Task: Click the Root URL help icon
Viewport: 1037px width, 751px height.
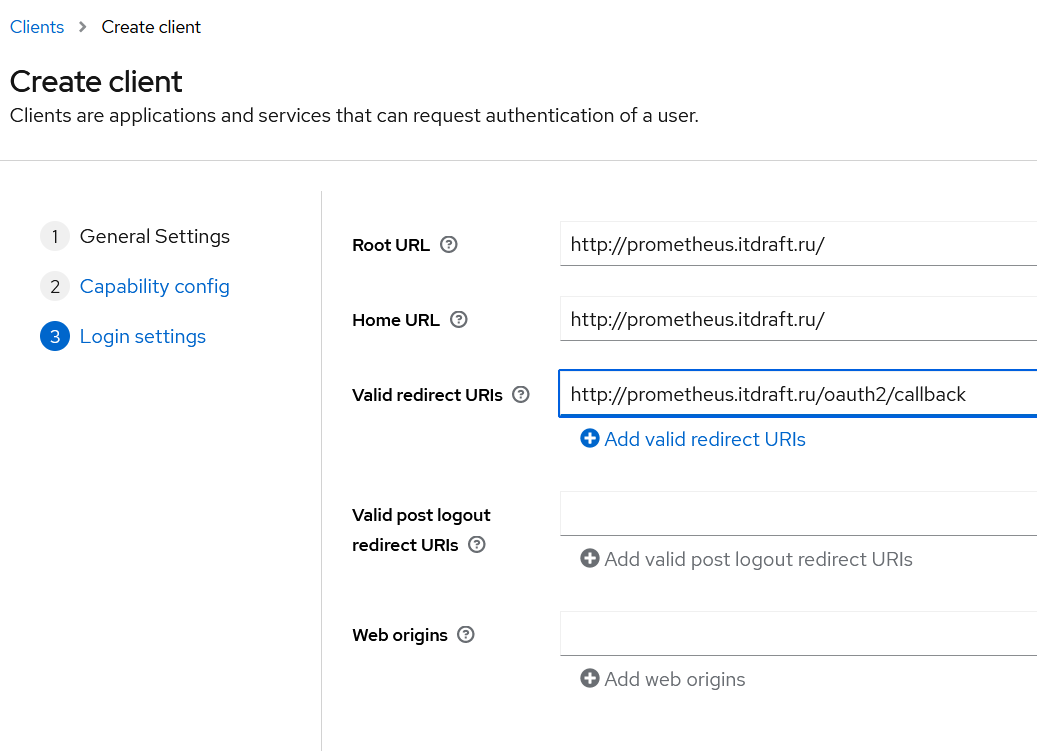Action: click(449, 244)
